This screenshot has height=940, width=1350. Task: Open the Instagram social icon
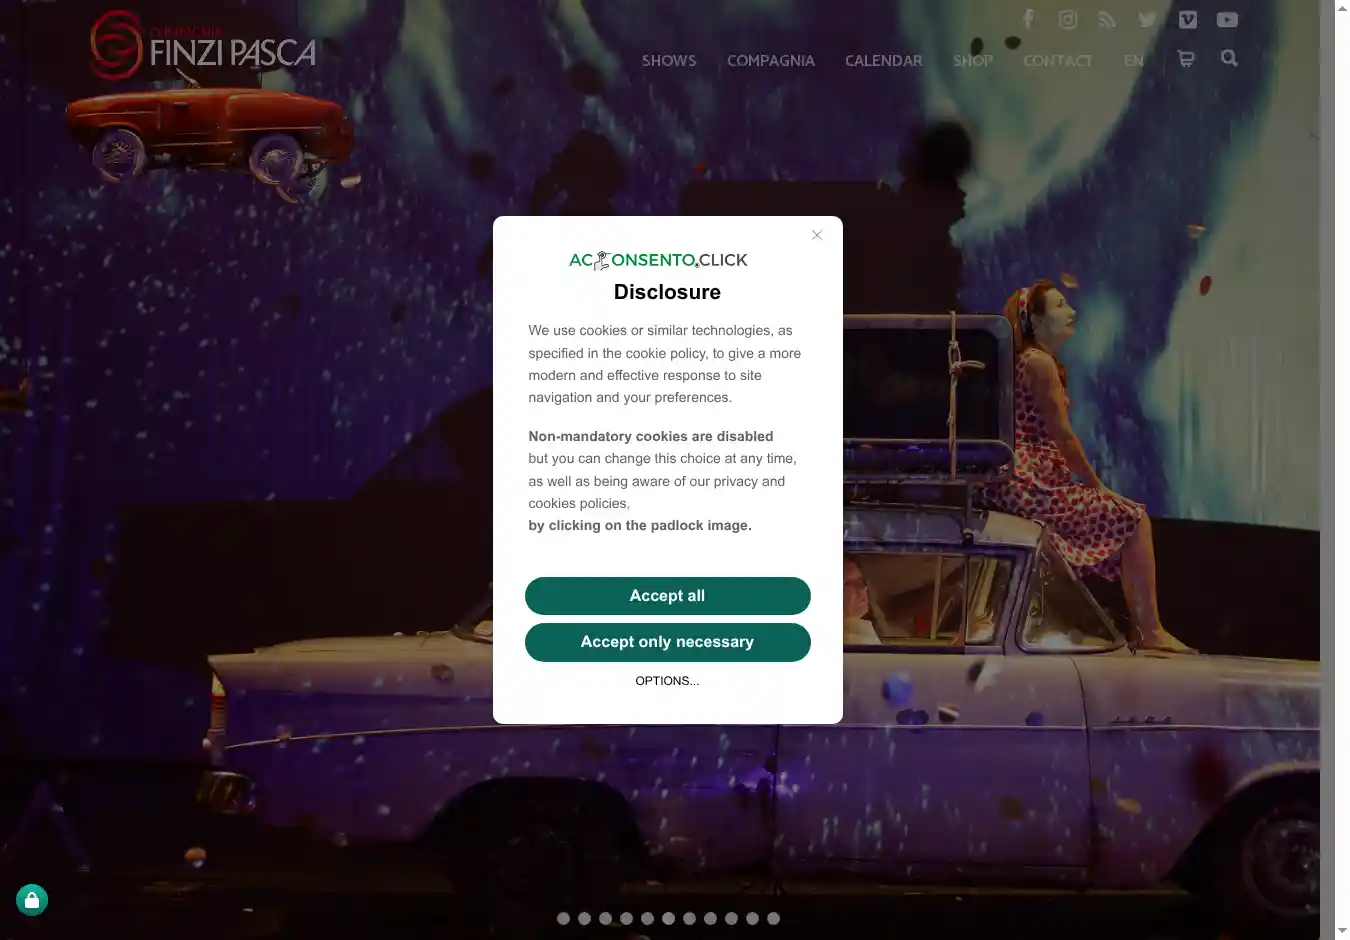click(x=1068, y=19)
